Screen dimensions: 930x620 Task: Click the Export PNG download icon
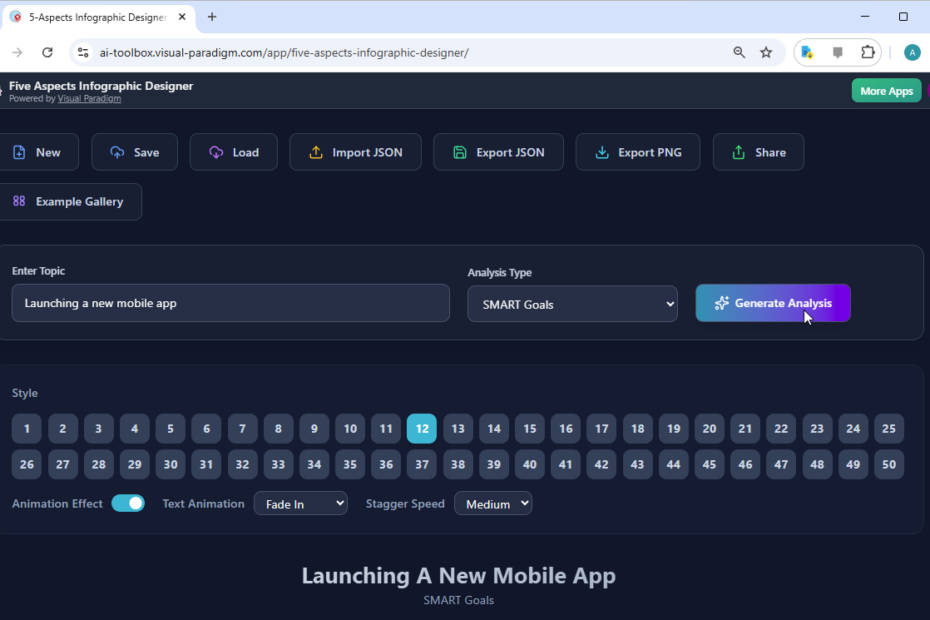tap(602, 153)
